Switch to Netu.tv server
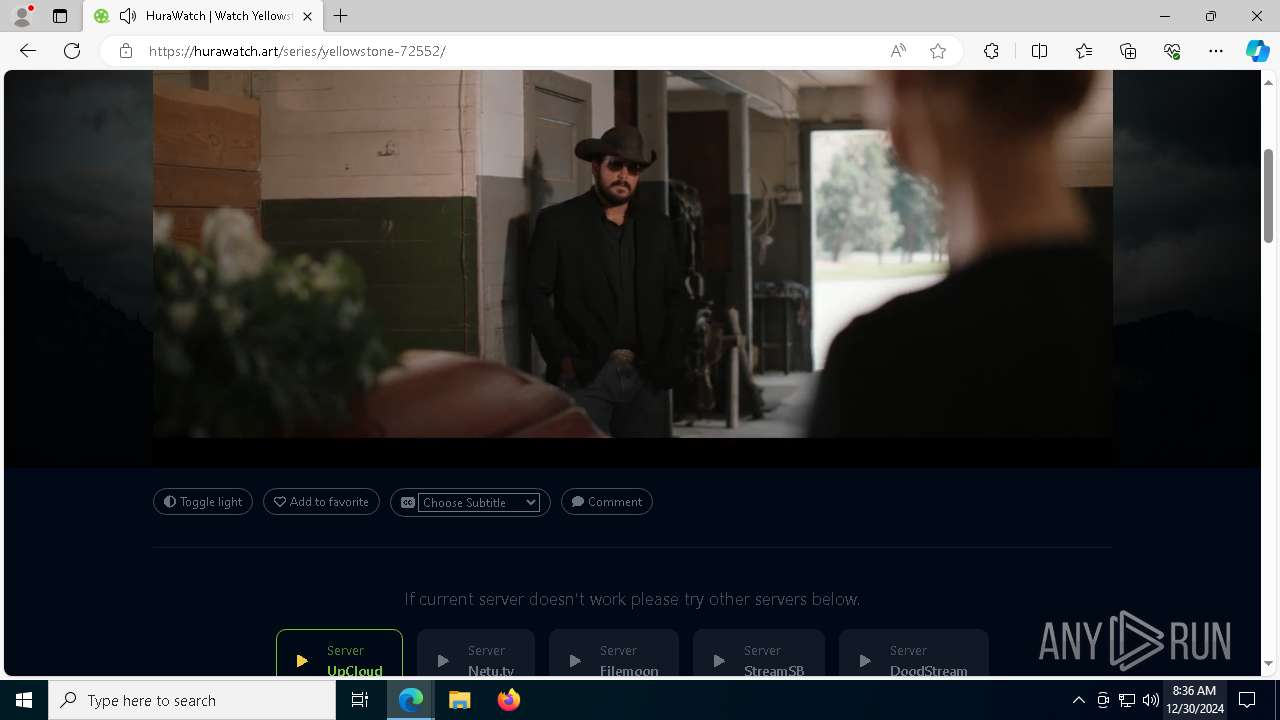 click(x=476, y=653)
